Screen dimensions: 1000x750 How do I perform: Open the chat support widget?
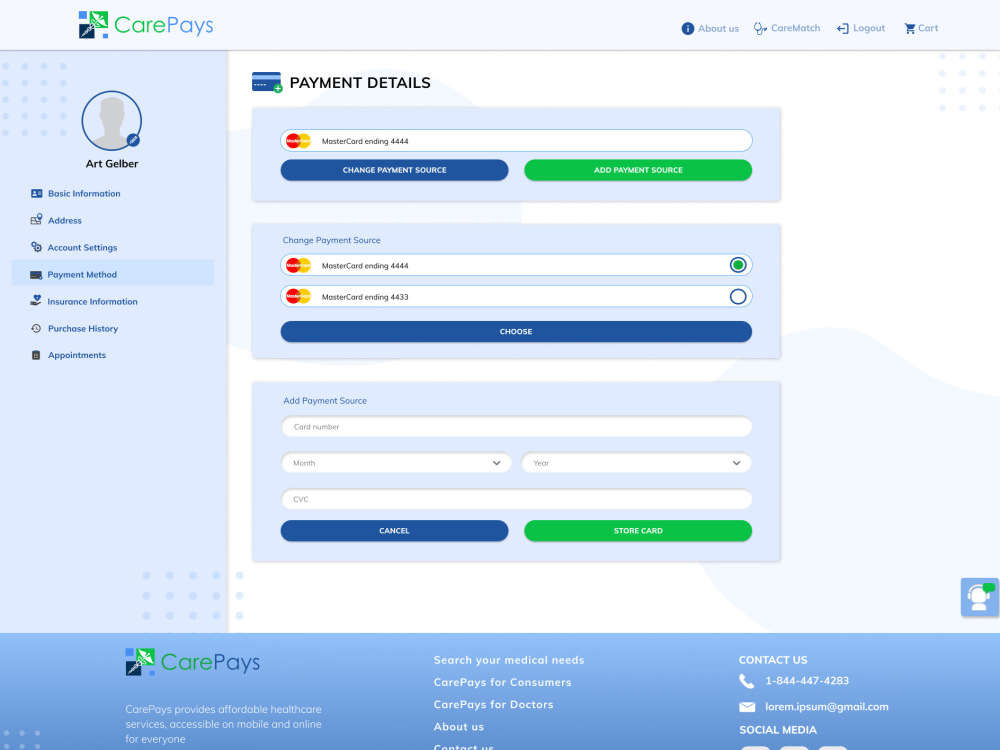pyautogui.click(x=978, y=597)
